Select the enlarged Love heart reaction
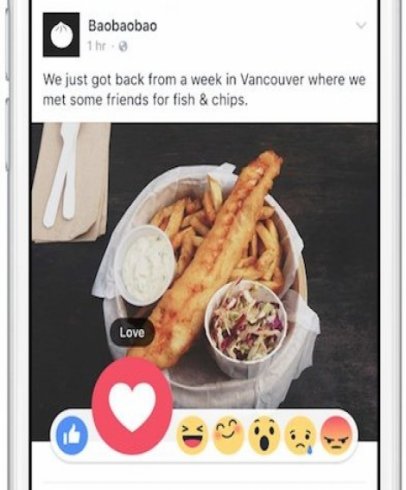This screenshot has height=490, width=406. [132, 406]
